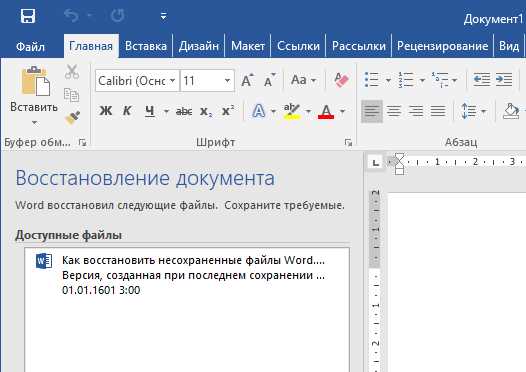Screen dimensions: 526x372
Task: Click the Save icon in quick access toolbar
Action: [x=28, y=16]
